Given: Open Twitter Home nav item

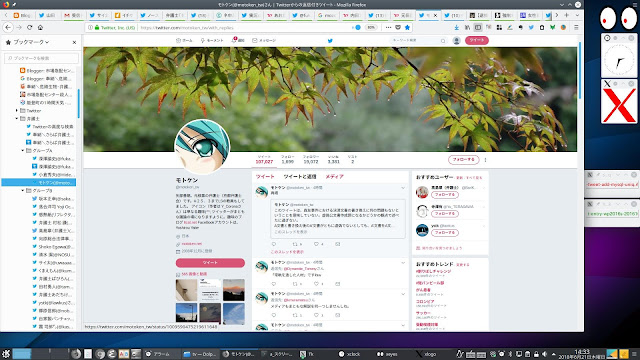Looking at the screenshot, I should pos(184,40).
